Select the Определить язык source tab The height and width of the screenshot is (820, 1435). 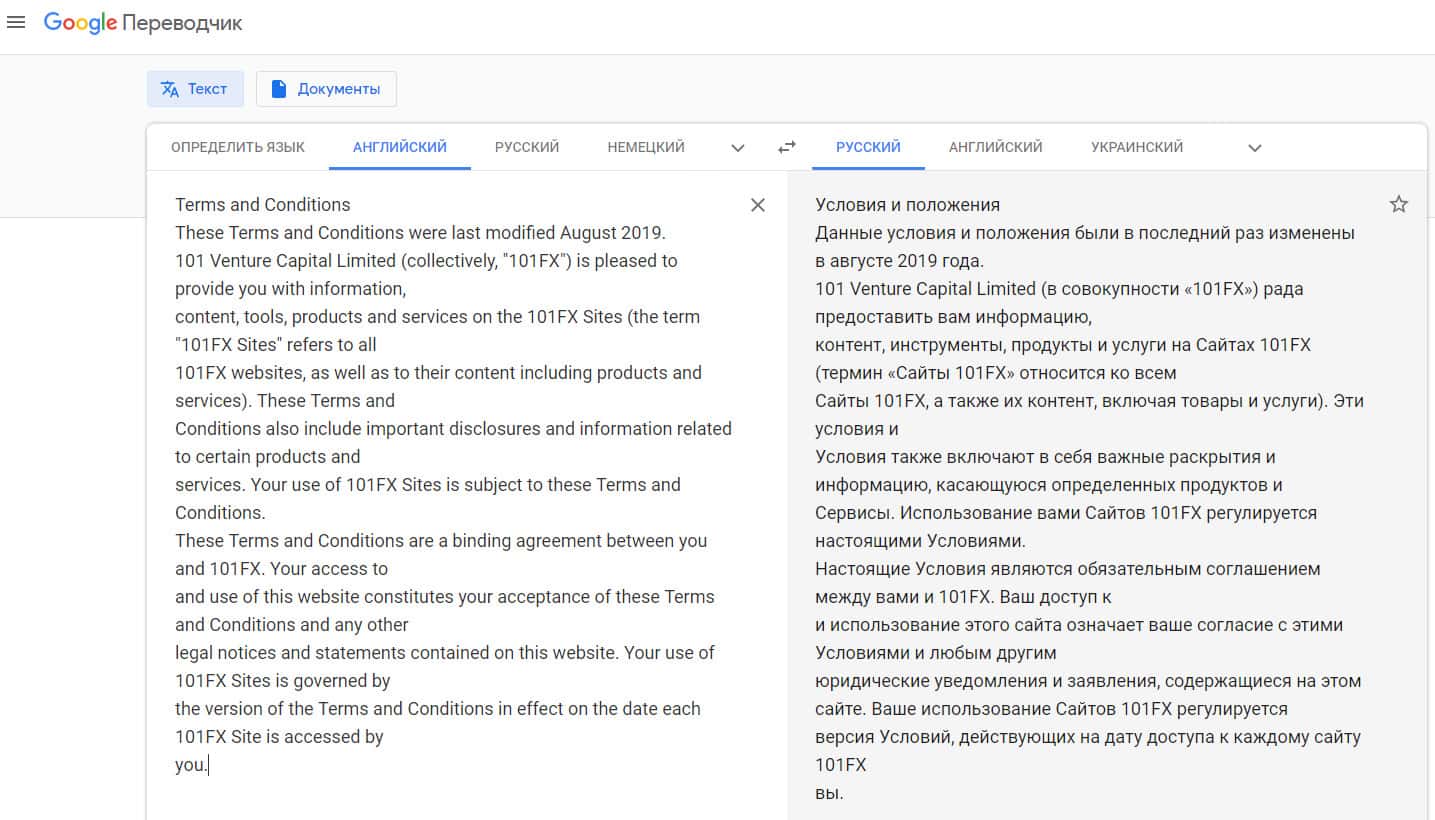[x=238, y=147]
